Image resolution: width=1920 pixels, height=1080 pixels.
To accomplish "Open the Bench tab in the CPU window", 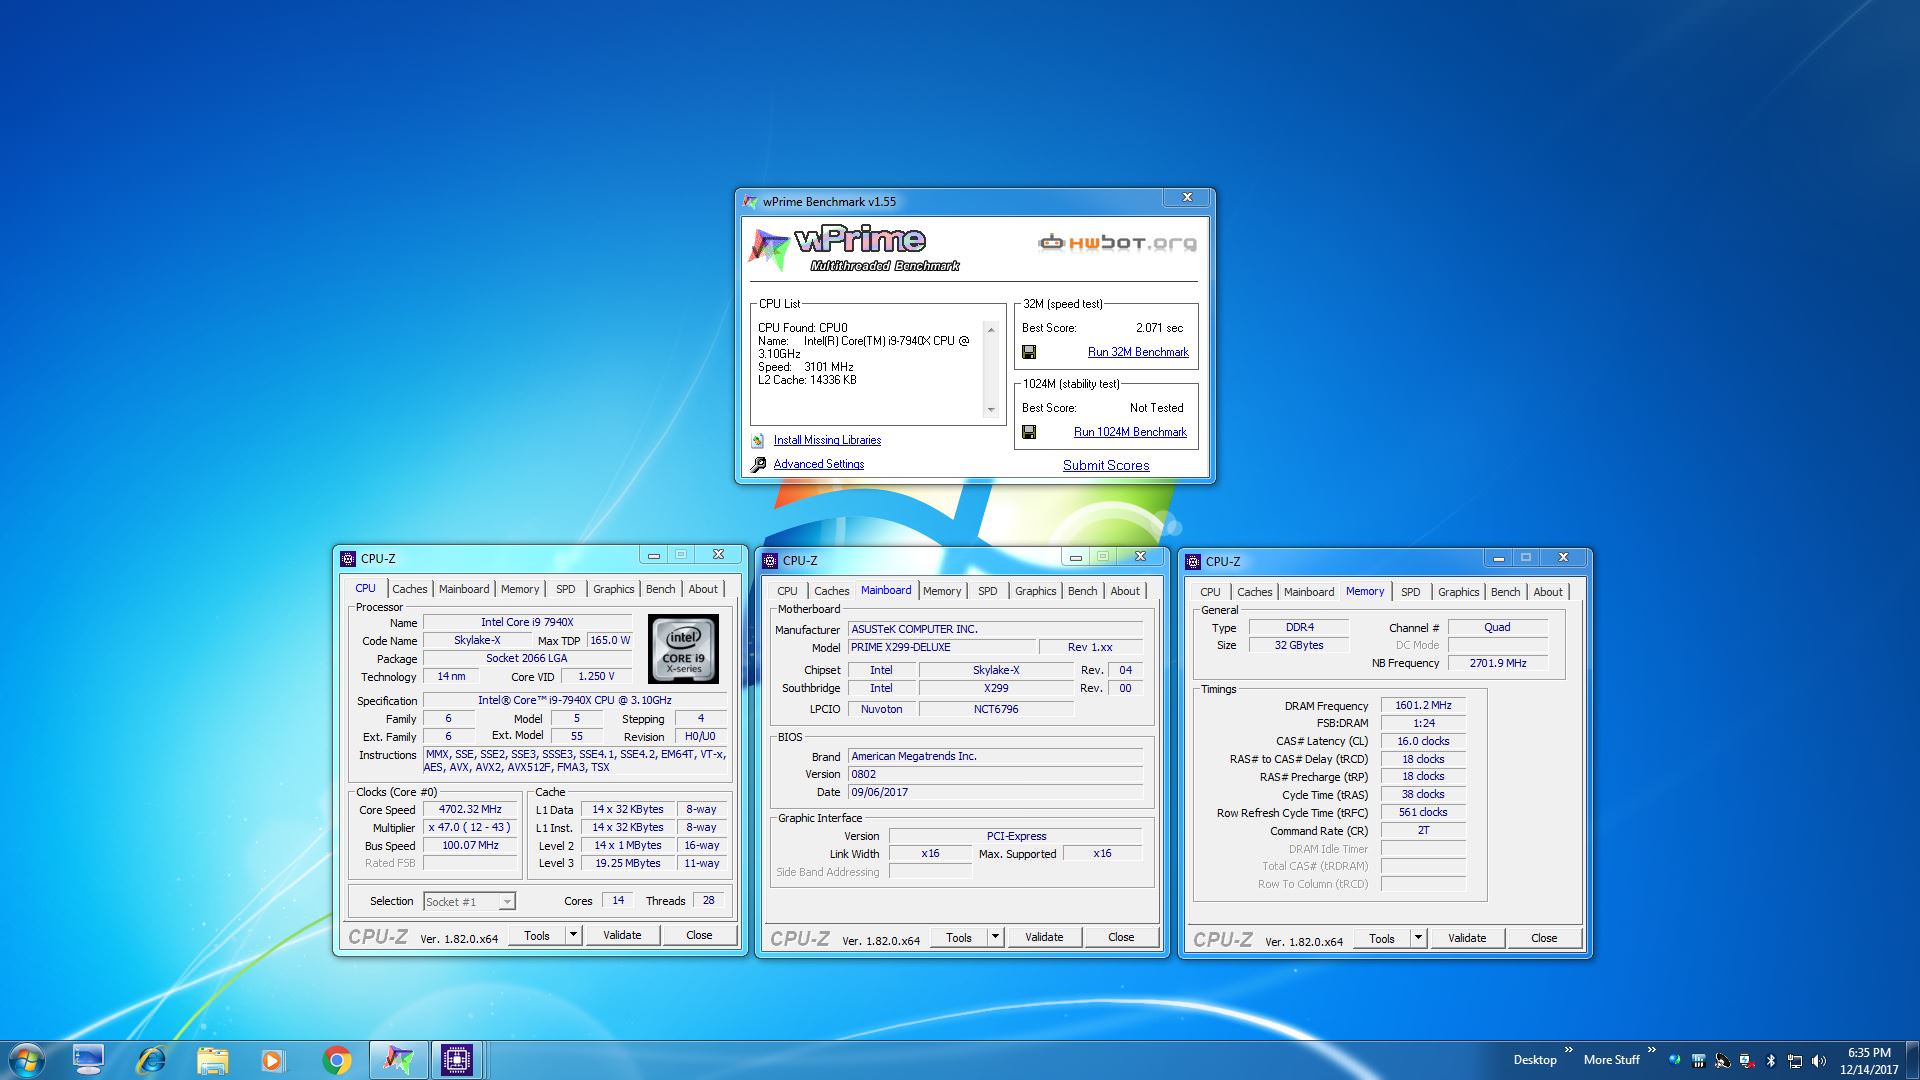I will coord(660,589).
